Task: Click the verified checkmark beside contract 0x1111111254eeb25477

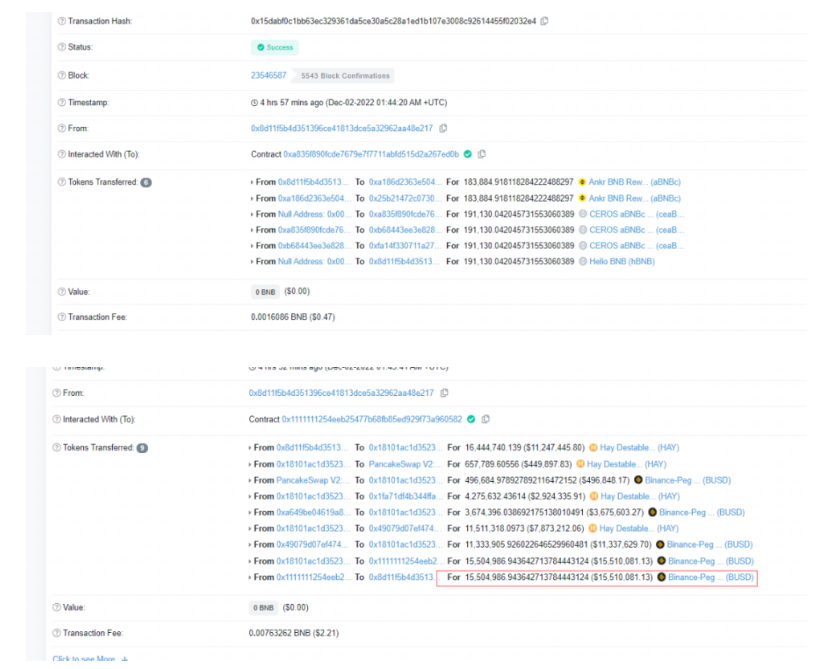Action: coord(471,419)
